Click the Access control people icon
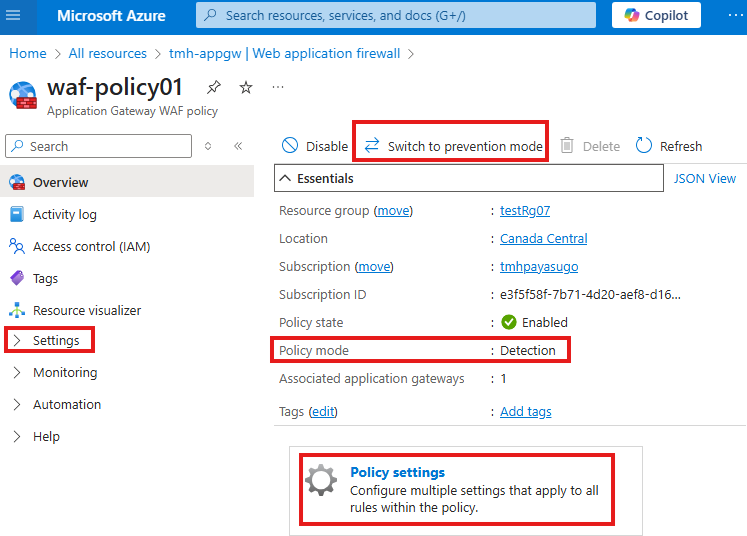The height and width of the screenshot is (536, 747). pyautogui.click(x=17, y=246)
